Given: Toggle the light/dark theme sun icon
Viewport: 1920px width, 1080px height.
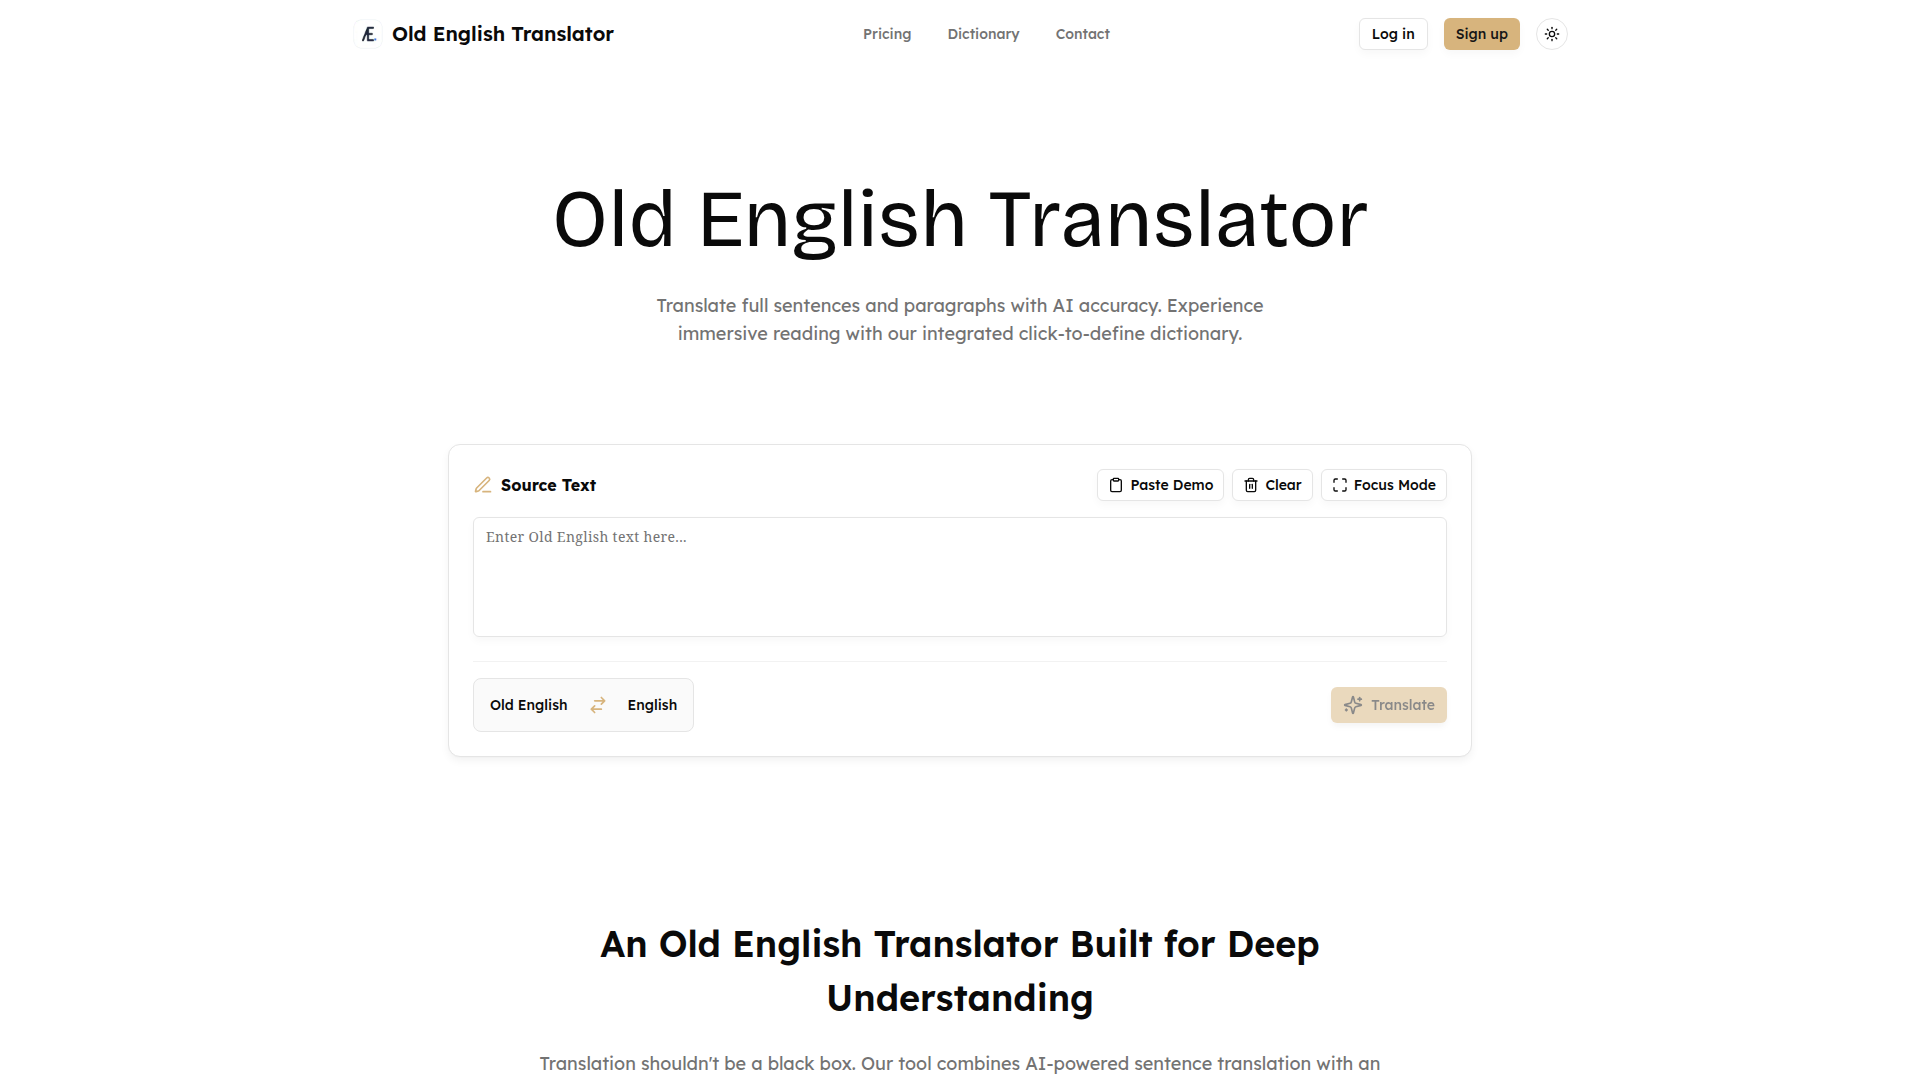Looking at the screenshot, I should [x=1551, y=34].
